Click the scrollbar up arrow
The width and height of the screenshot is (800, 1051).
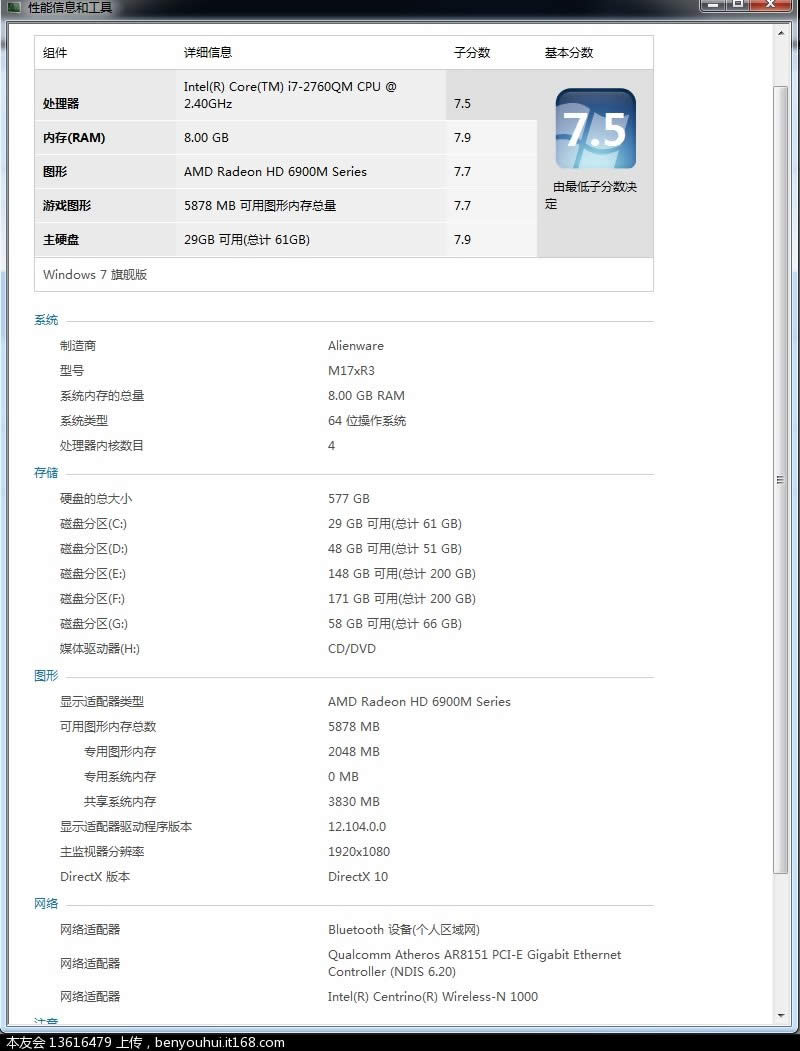coord(781,33)
